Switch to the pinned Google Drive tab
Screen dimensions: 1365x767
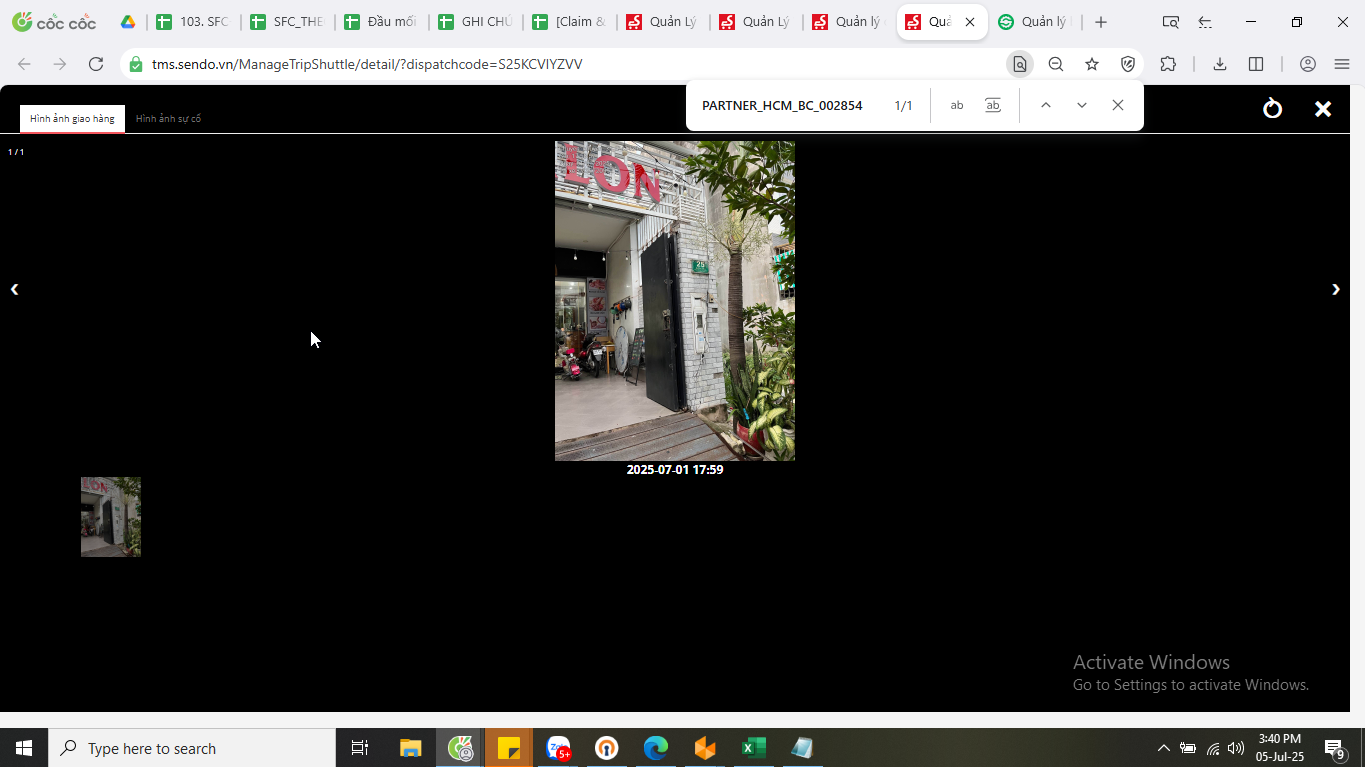coord(128,22)
